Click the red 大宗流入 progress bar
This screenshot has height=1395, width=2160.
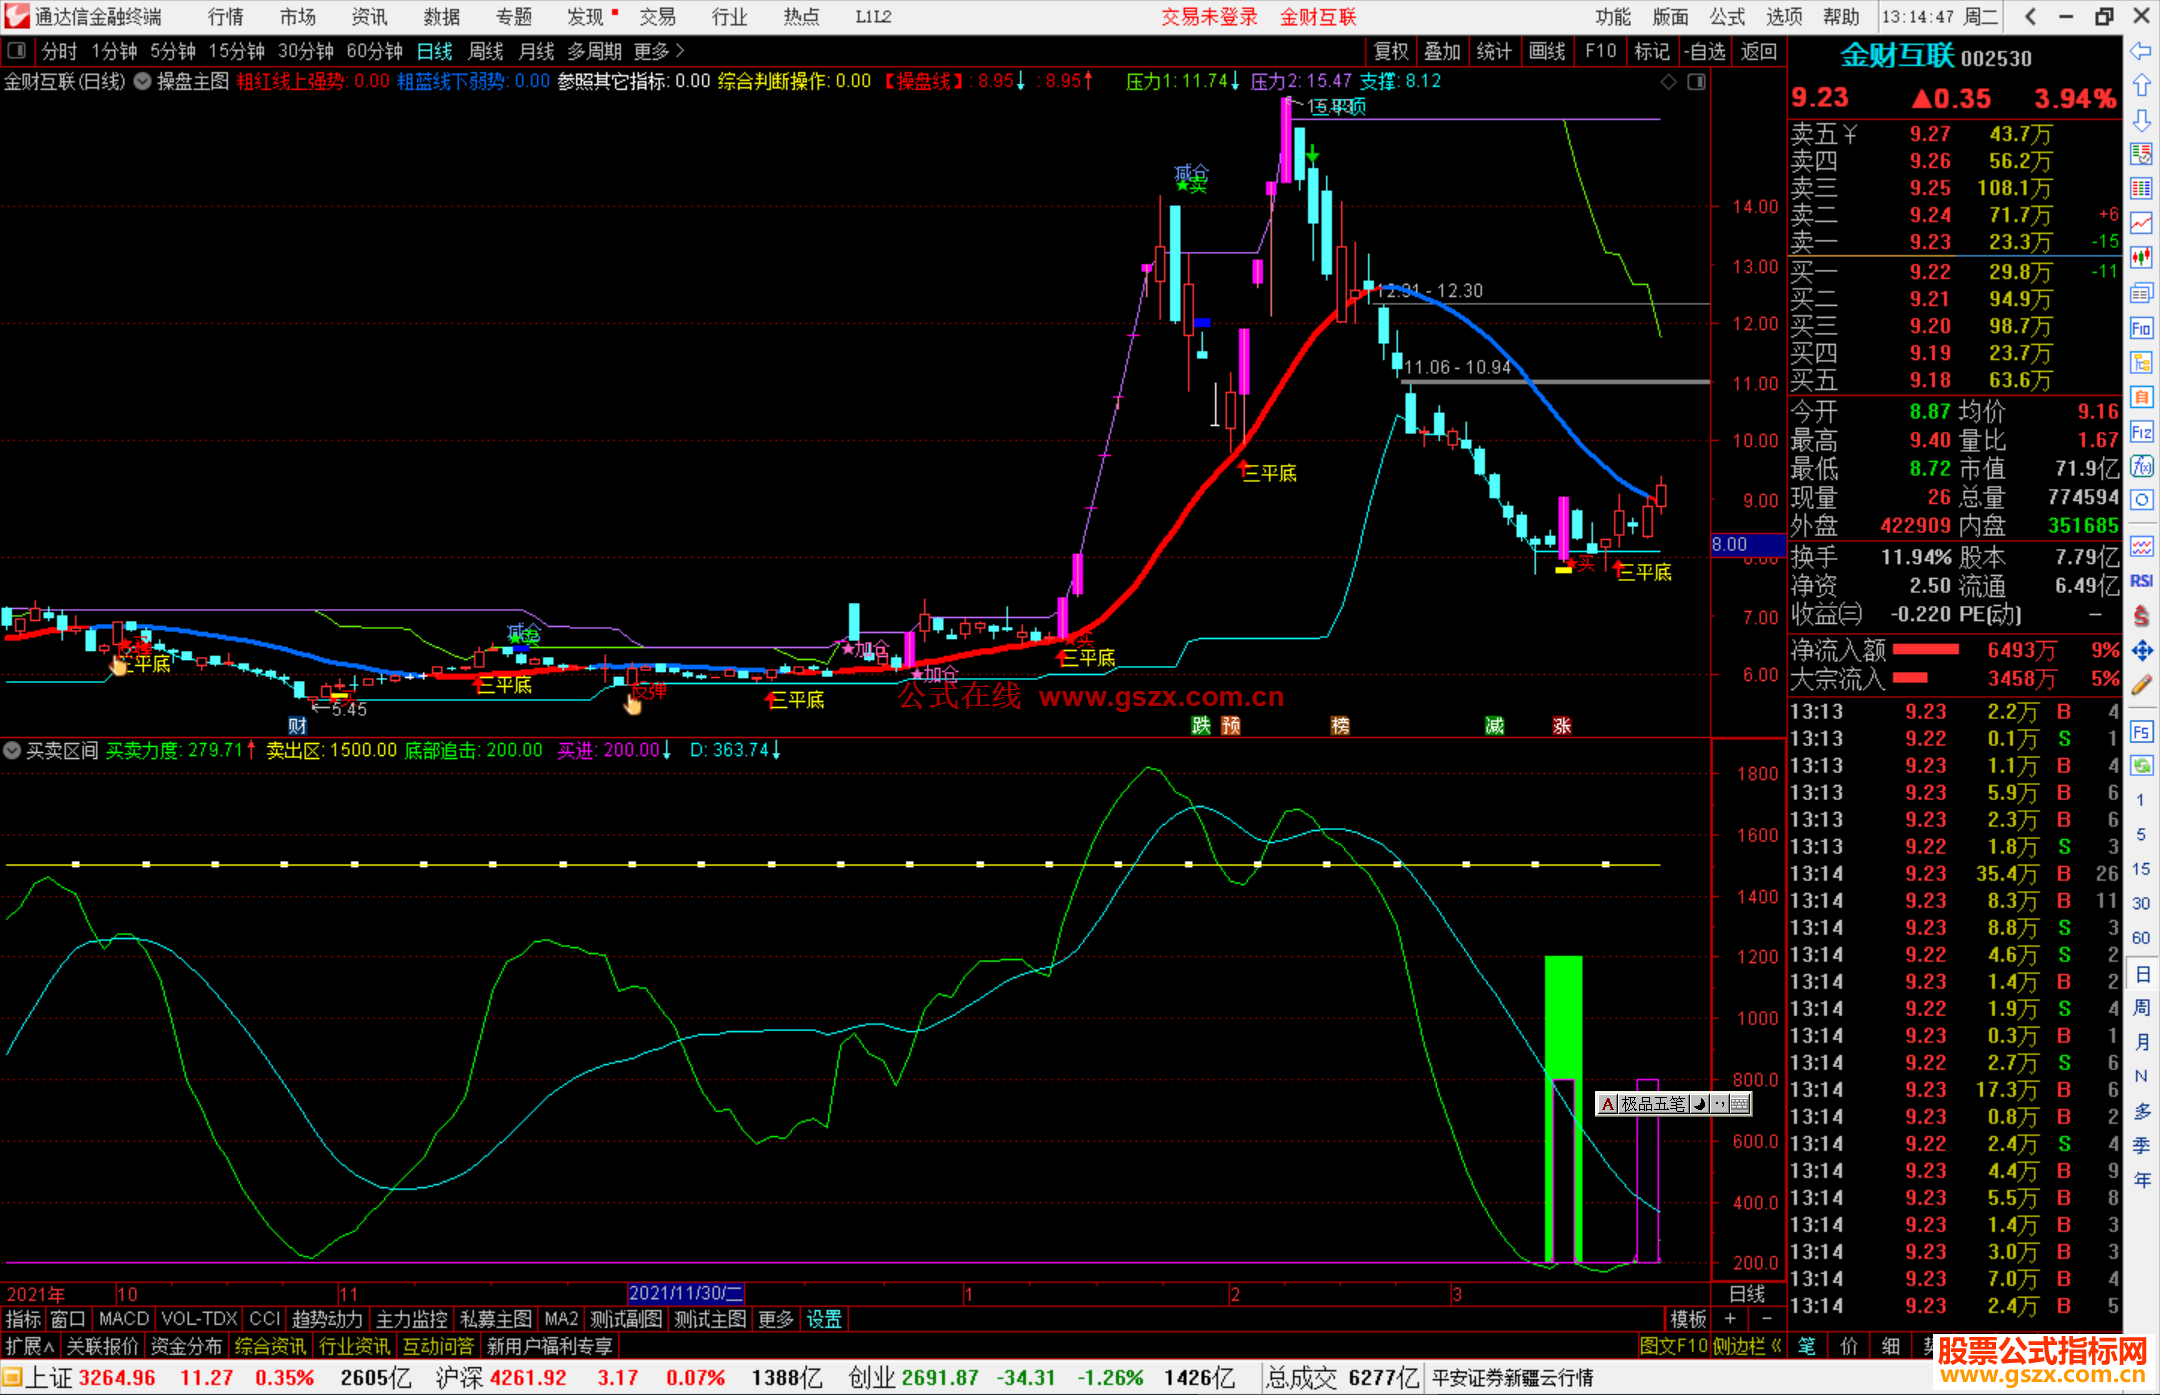click(x=1910, y=678)
